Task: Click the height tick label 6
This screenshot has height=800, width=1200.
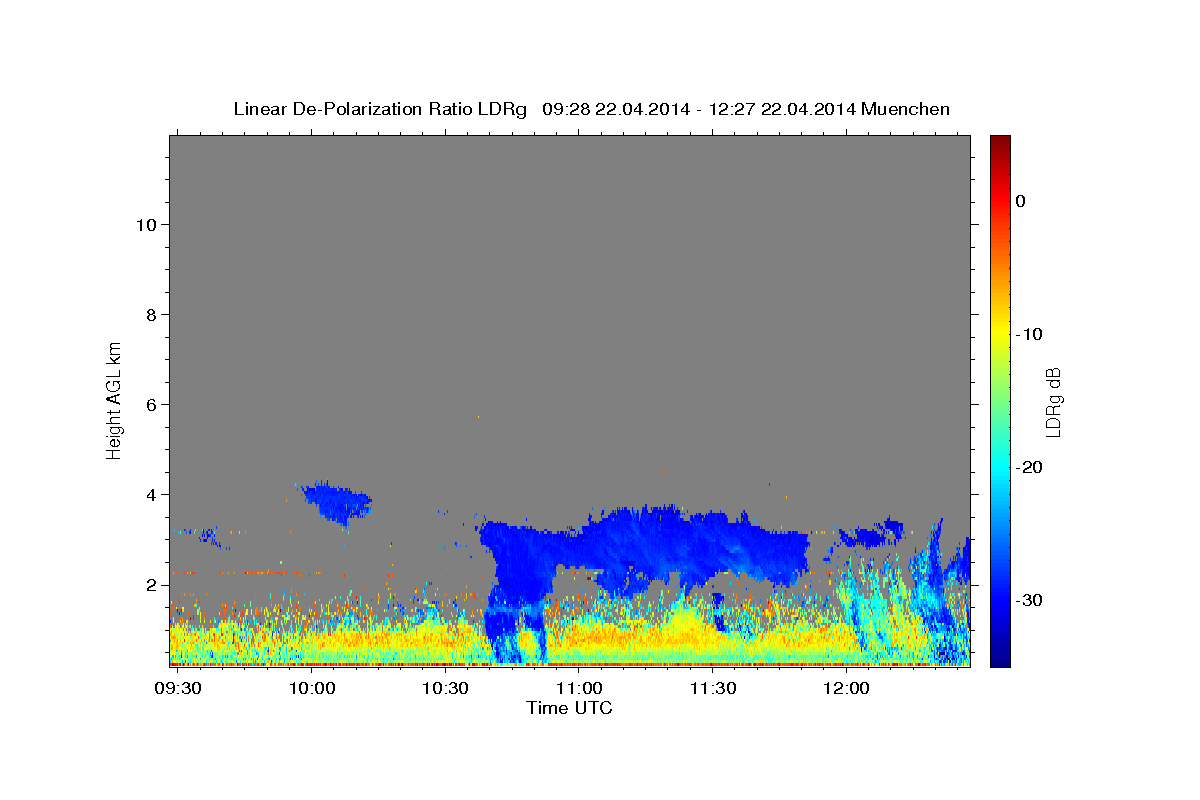Action: coord(152,404)
